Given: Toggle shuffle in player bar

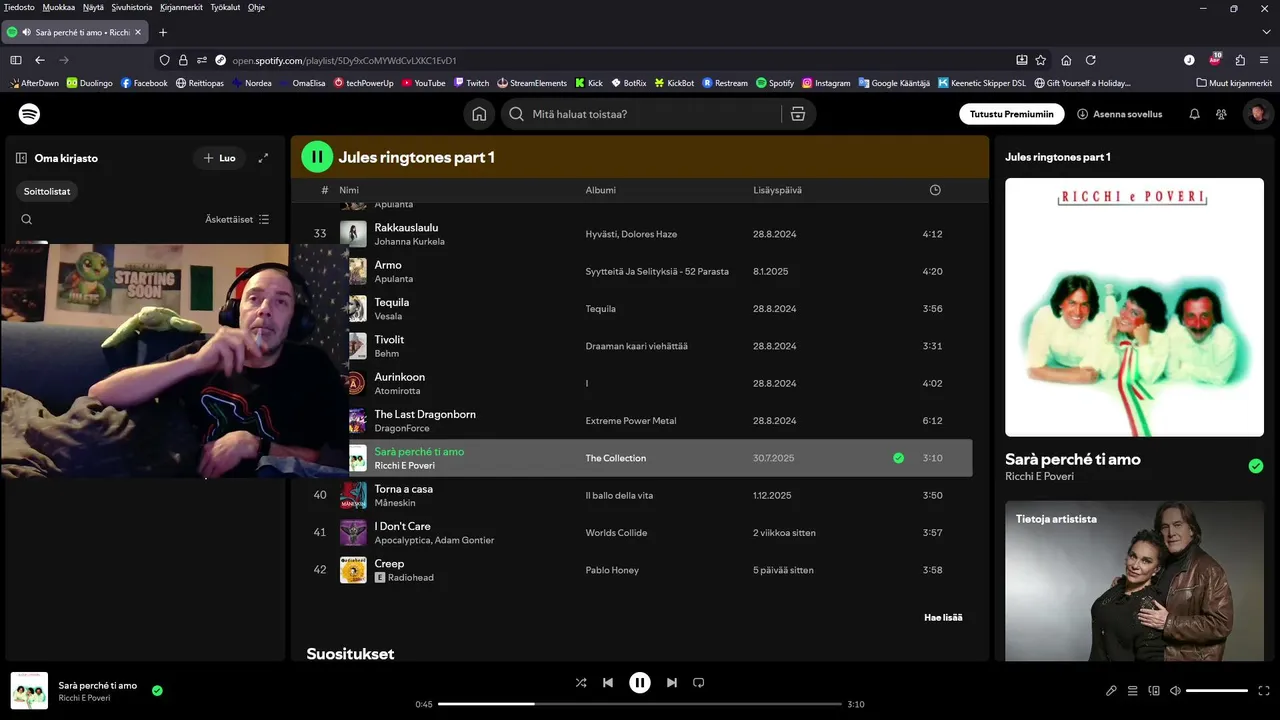Looking at the screenshot, I should point(581,683).
